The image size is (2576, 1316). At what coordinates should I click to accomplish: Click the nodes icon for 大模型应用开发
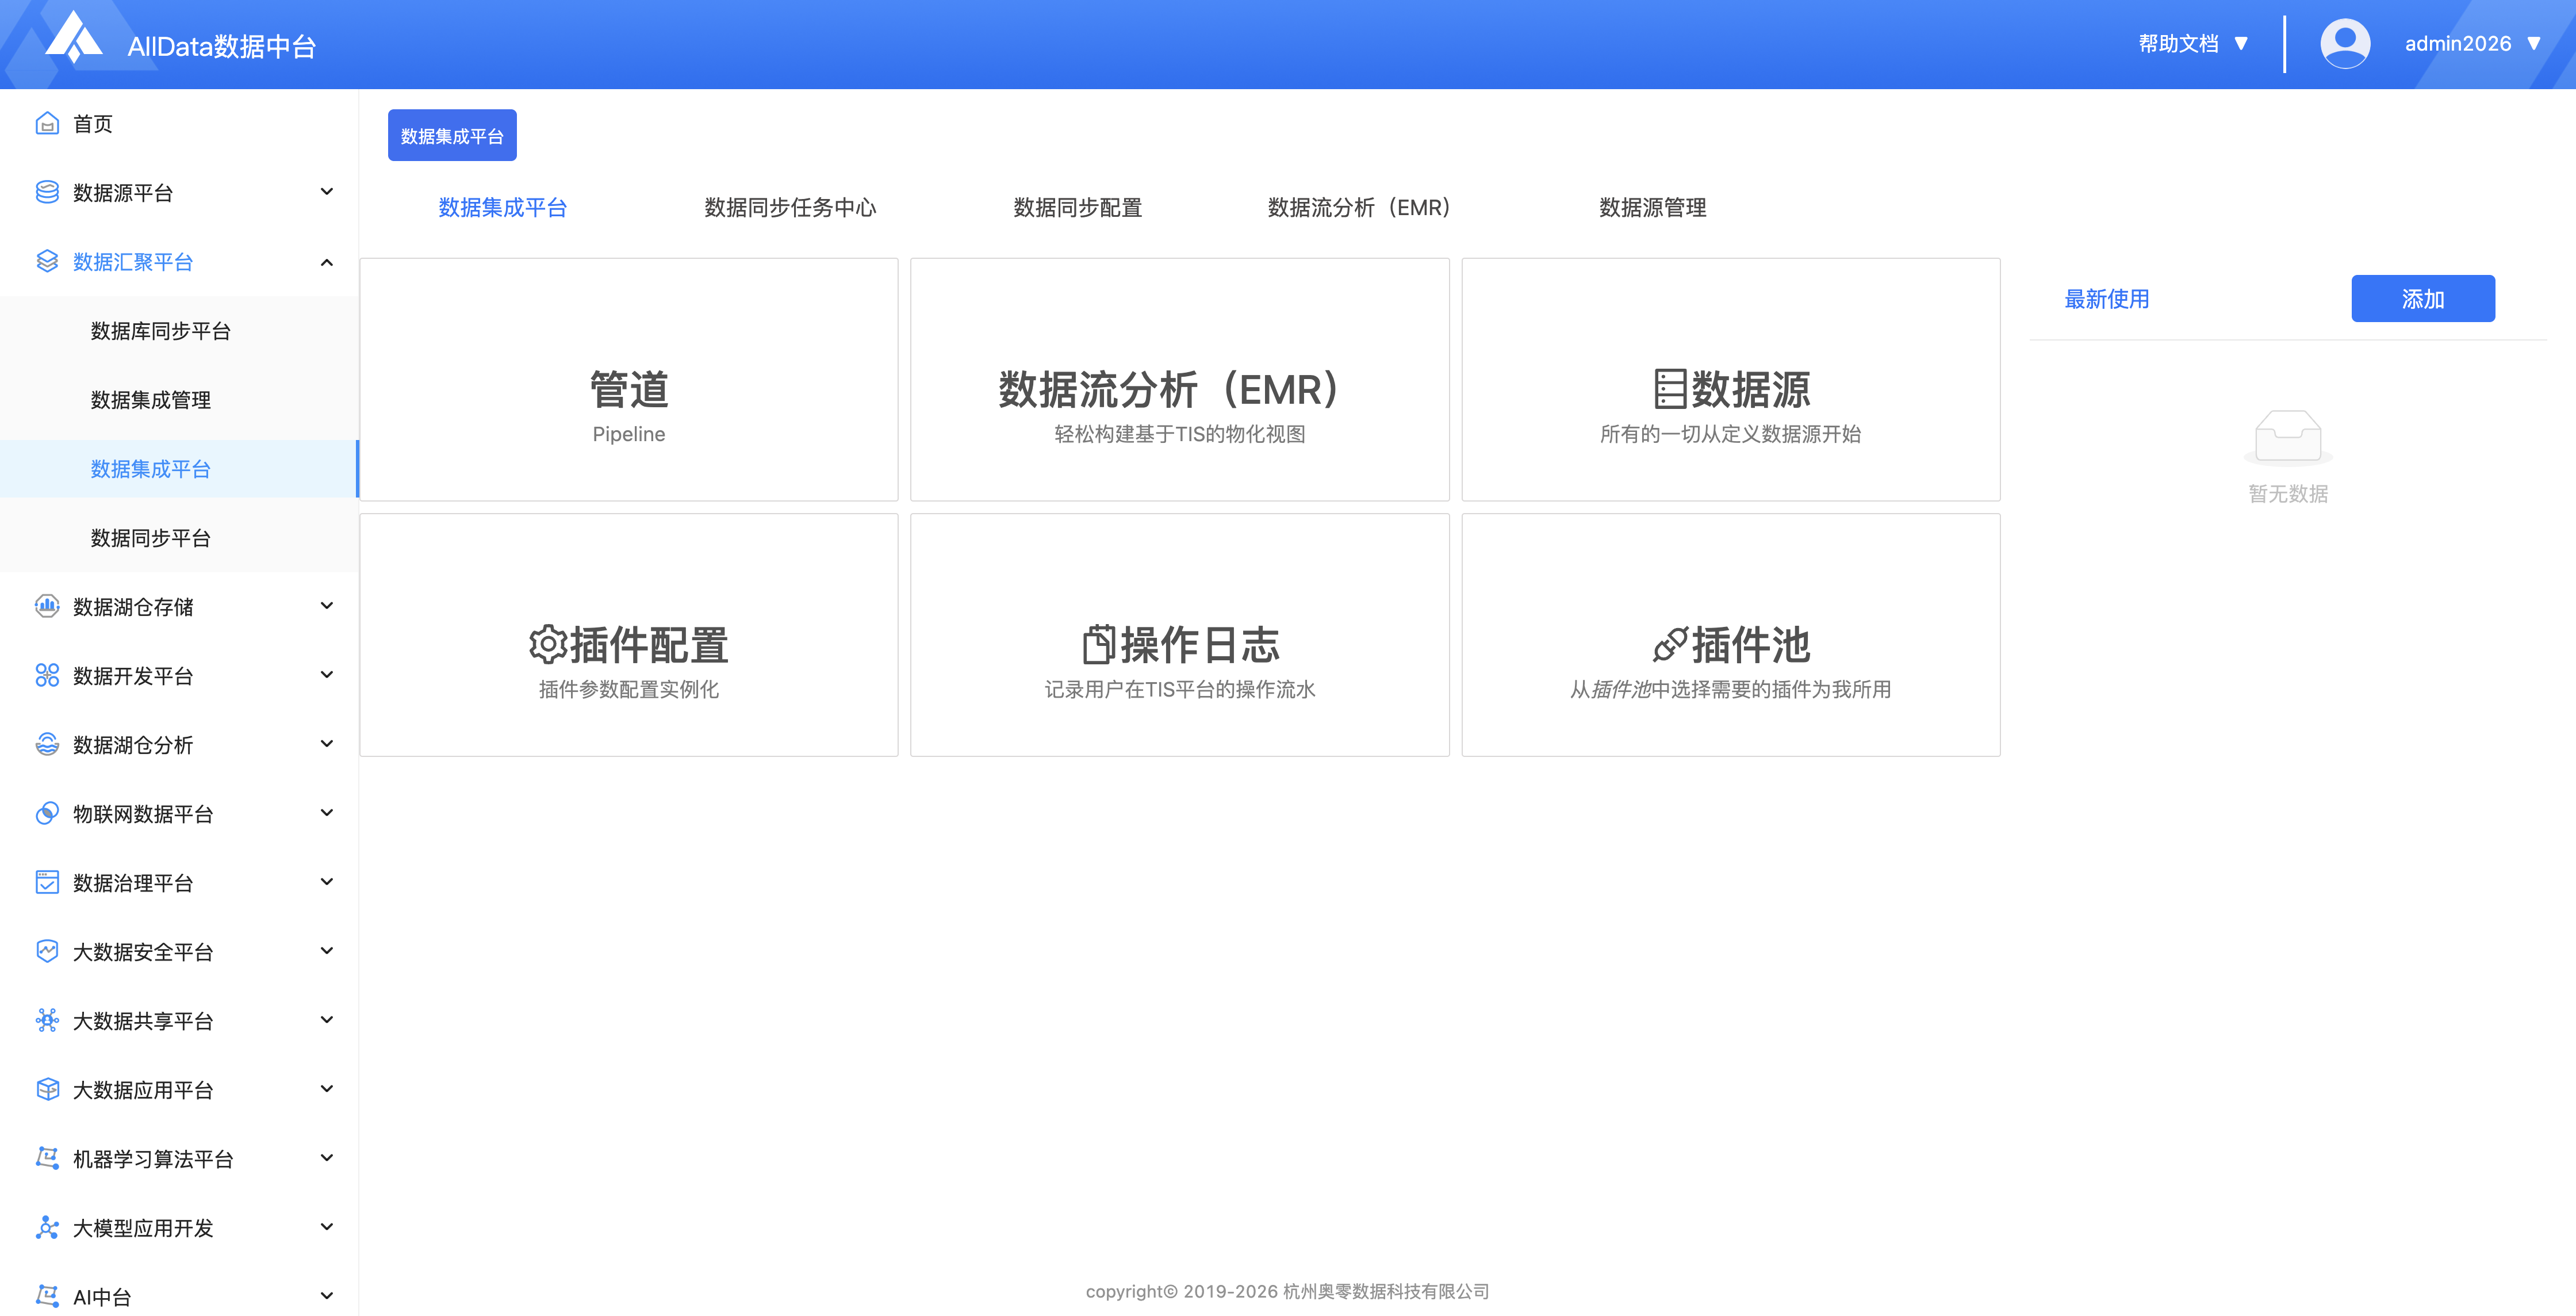(x=47, y=1227)
